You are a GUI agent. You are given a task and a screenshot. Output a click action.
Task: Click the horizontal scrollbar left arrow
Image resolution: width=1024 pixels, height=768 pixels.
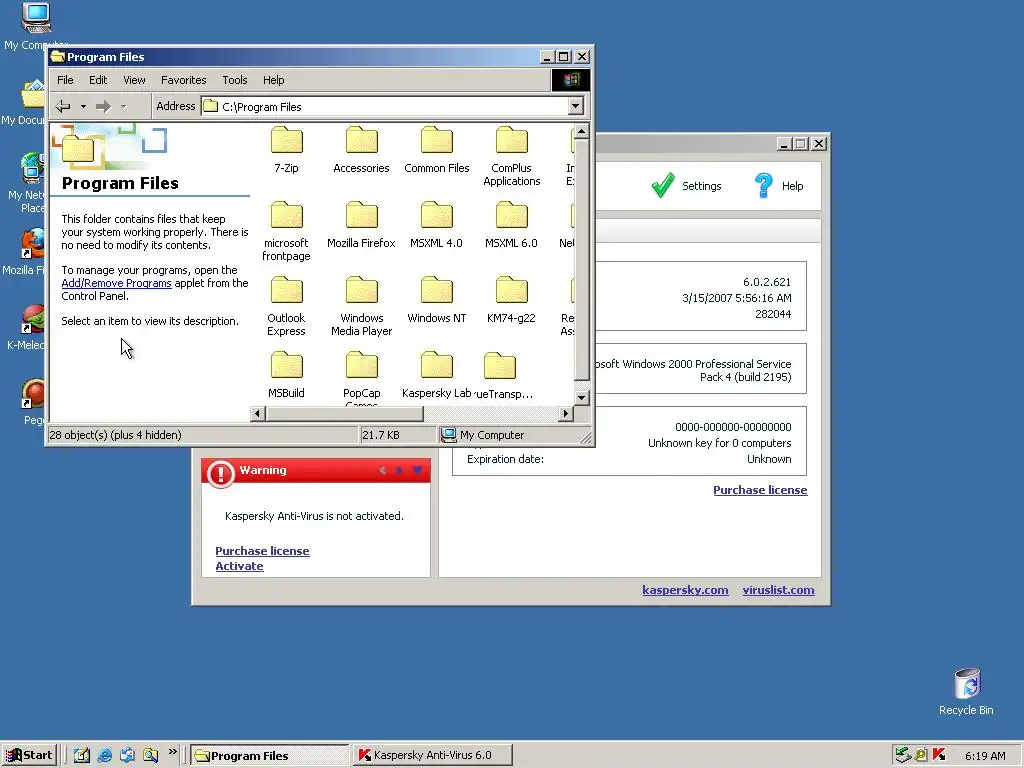[258, 413]
